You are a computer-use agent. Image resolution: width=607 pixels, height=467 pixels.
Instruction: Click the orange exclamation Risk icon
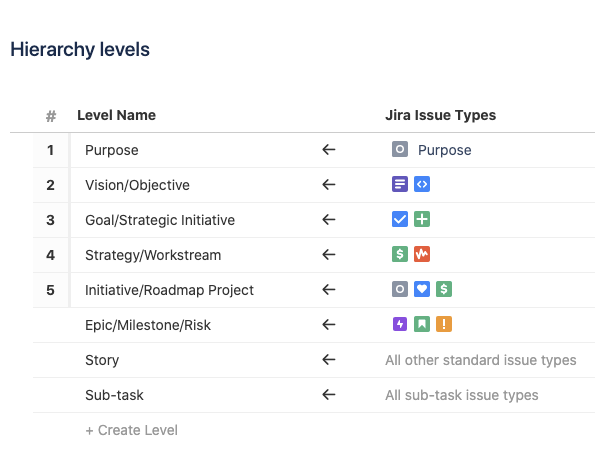444,325
